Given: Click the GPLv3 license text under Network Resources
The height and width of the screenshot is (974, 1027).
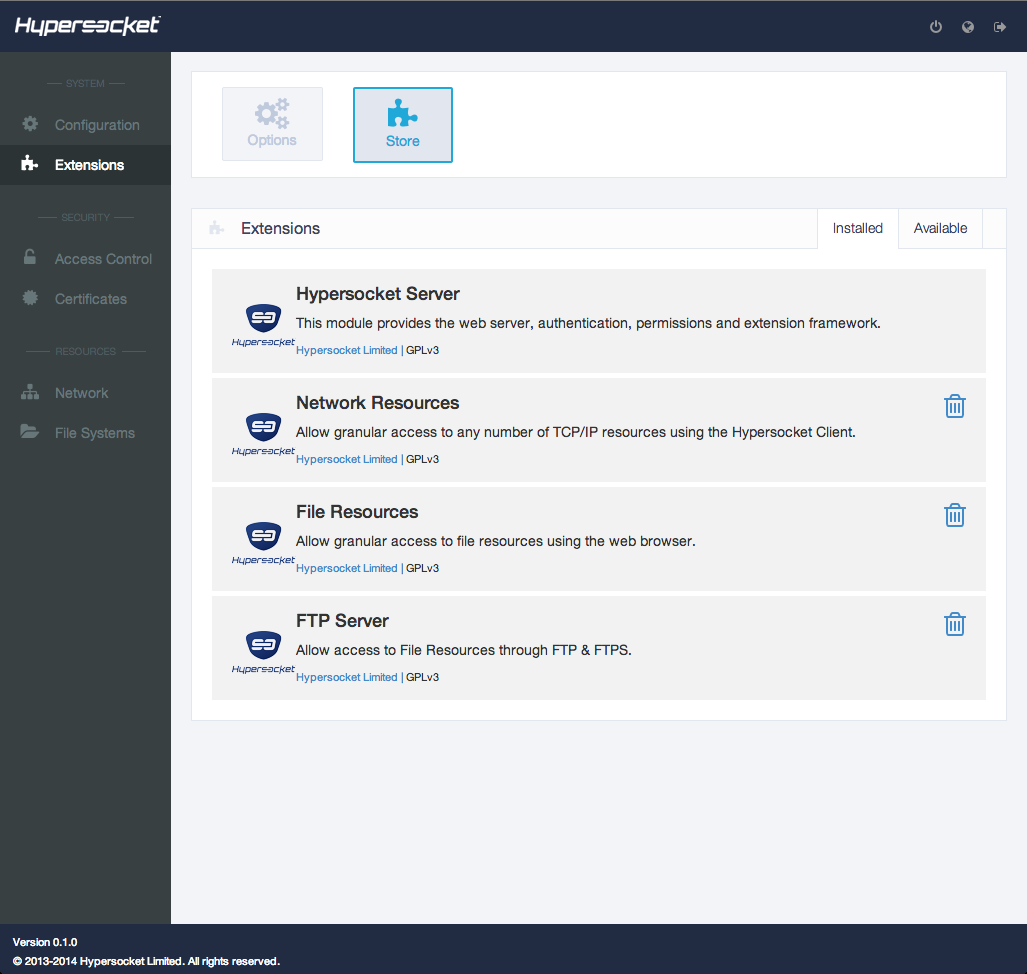Looking at the screenshot, I should [x=422, y=459].
